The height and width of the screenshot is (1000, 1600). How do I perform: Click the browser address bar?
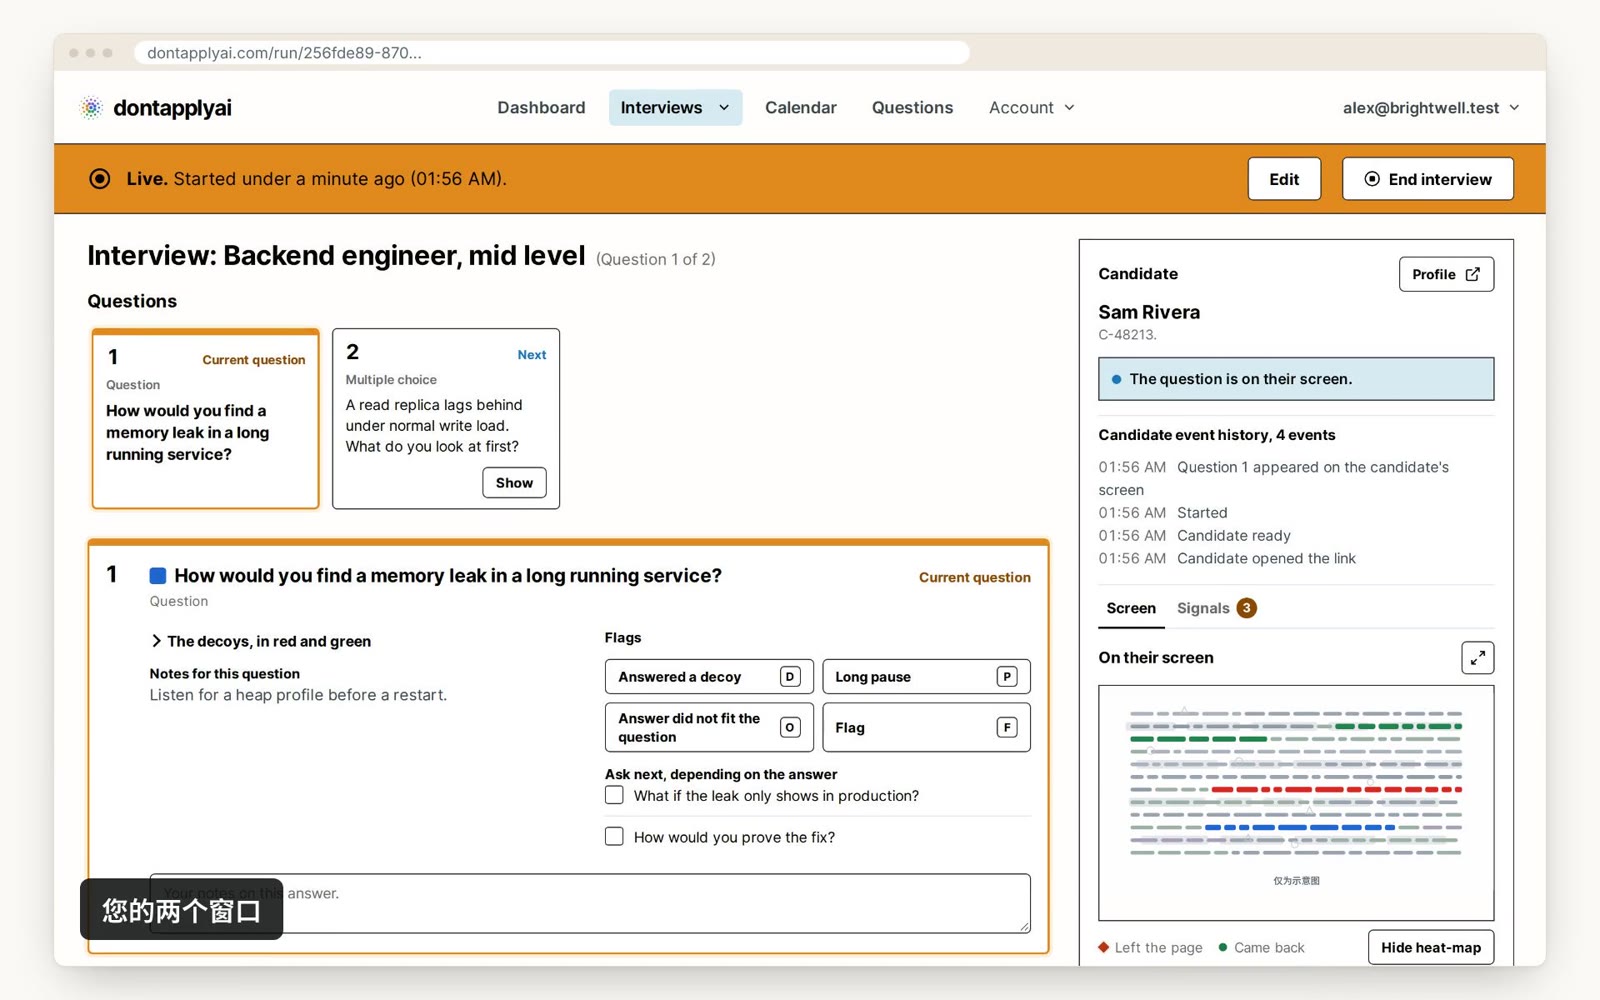(x=552, y=52)
